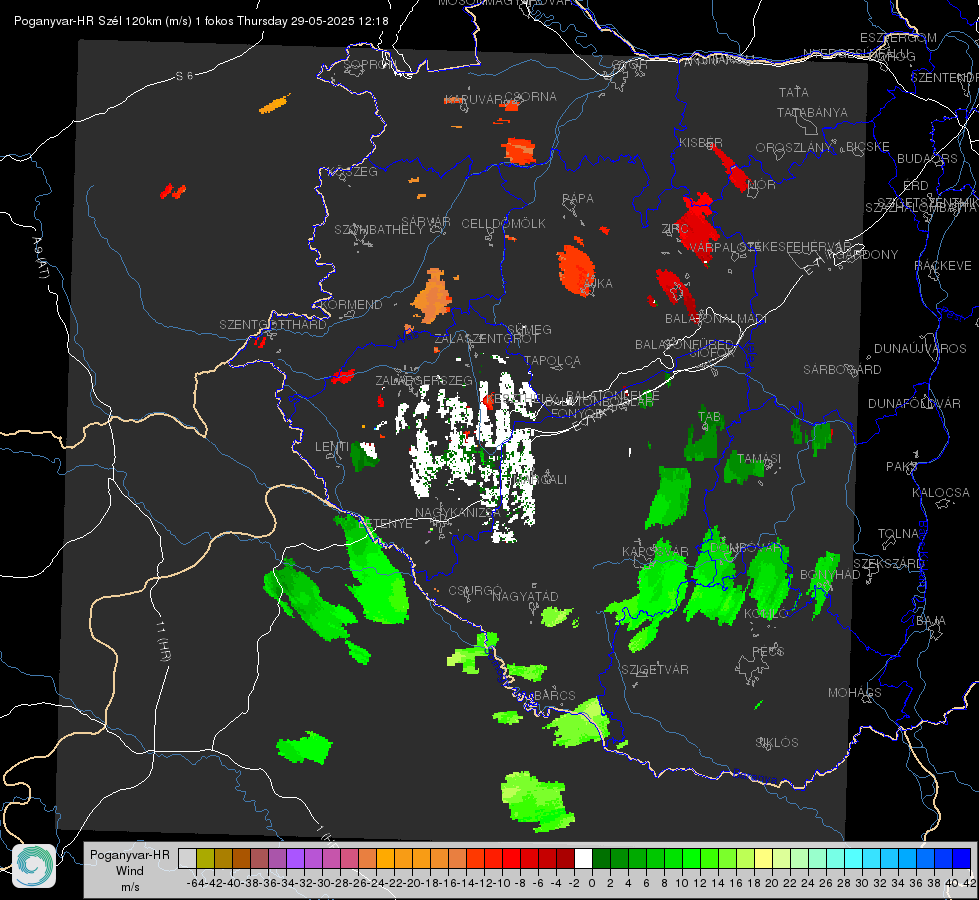The height and width of the screenshot is (900, 979).
Task: Click the 'PAKS' town label
Action: point(902,466)
